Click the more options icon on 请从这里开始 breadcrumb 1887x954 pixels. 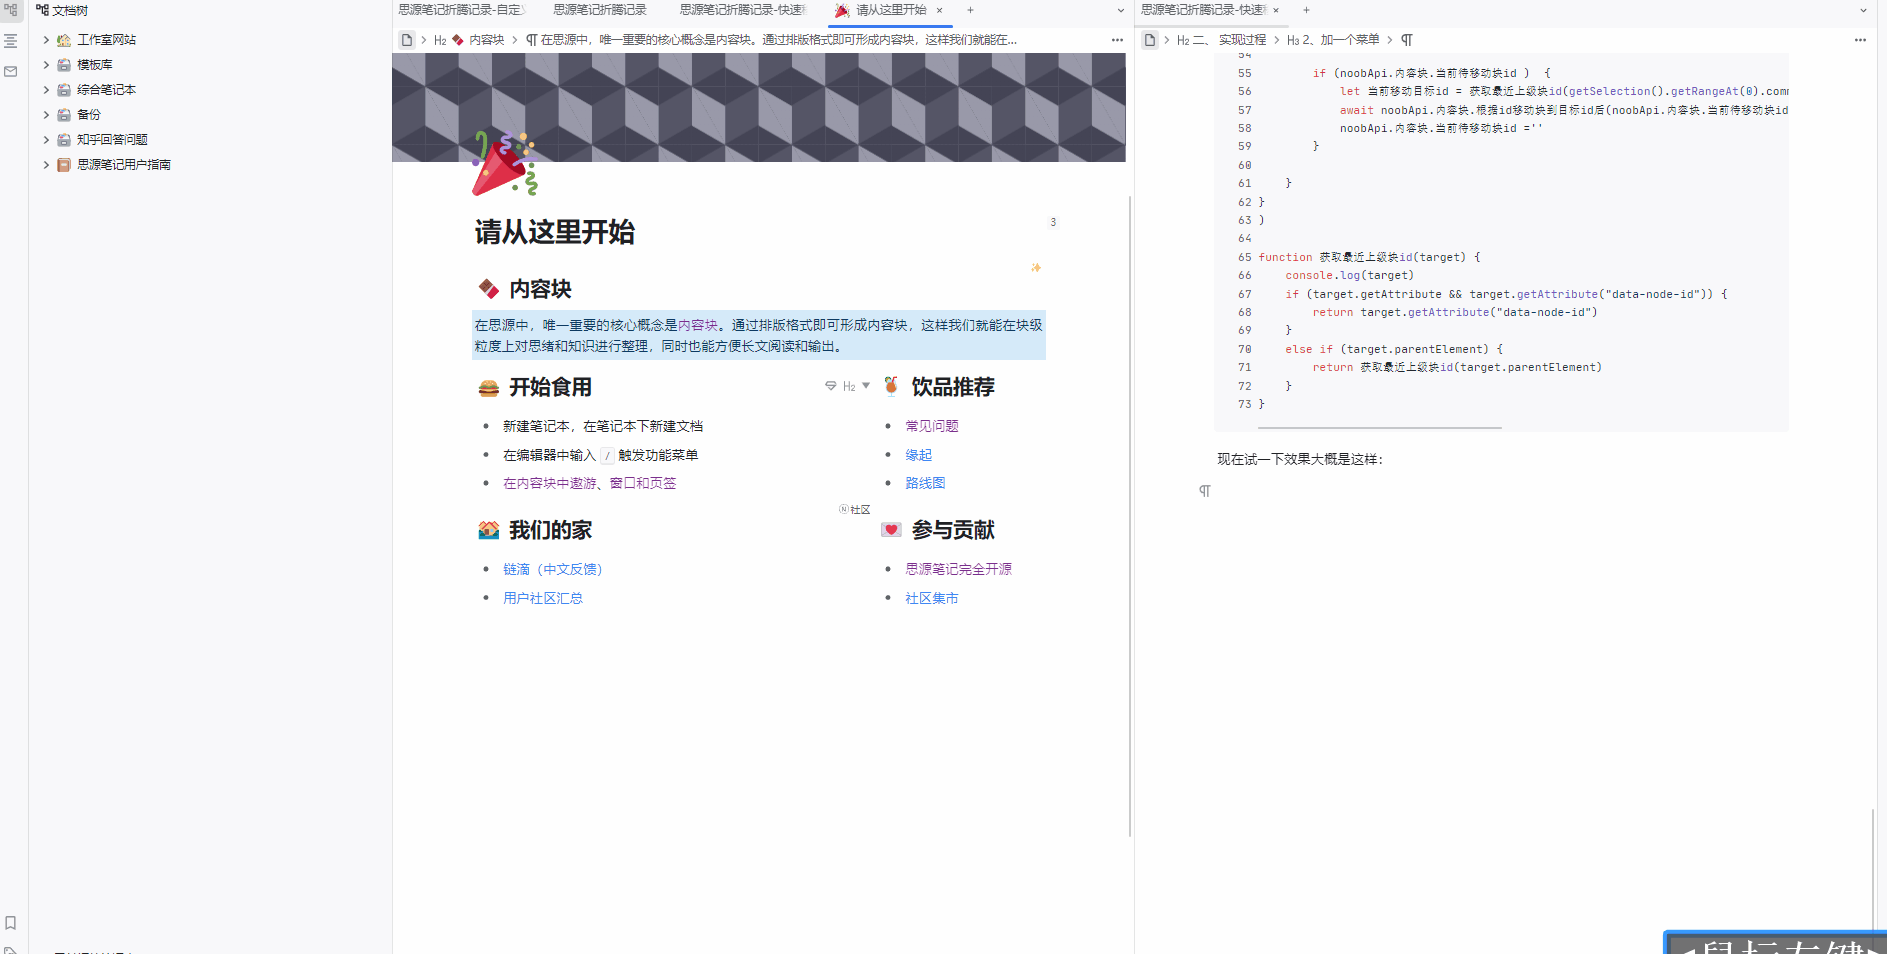pyautogui.click(x=1117, y=40)
